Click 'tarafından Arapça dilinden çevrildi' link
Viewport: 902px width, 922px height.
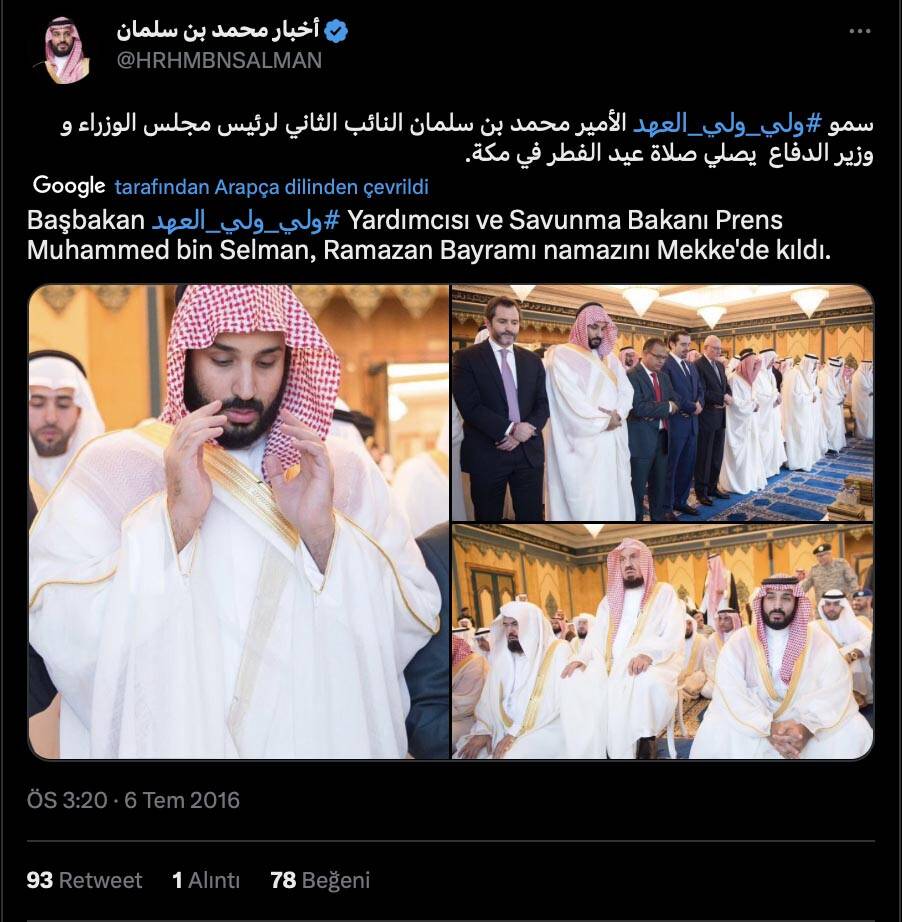272,186
